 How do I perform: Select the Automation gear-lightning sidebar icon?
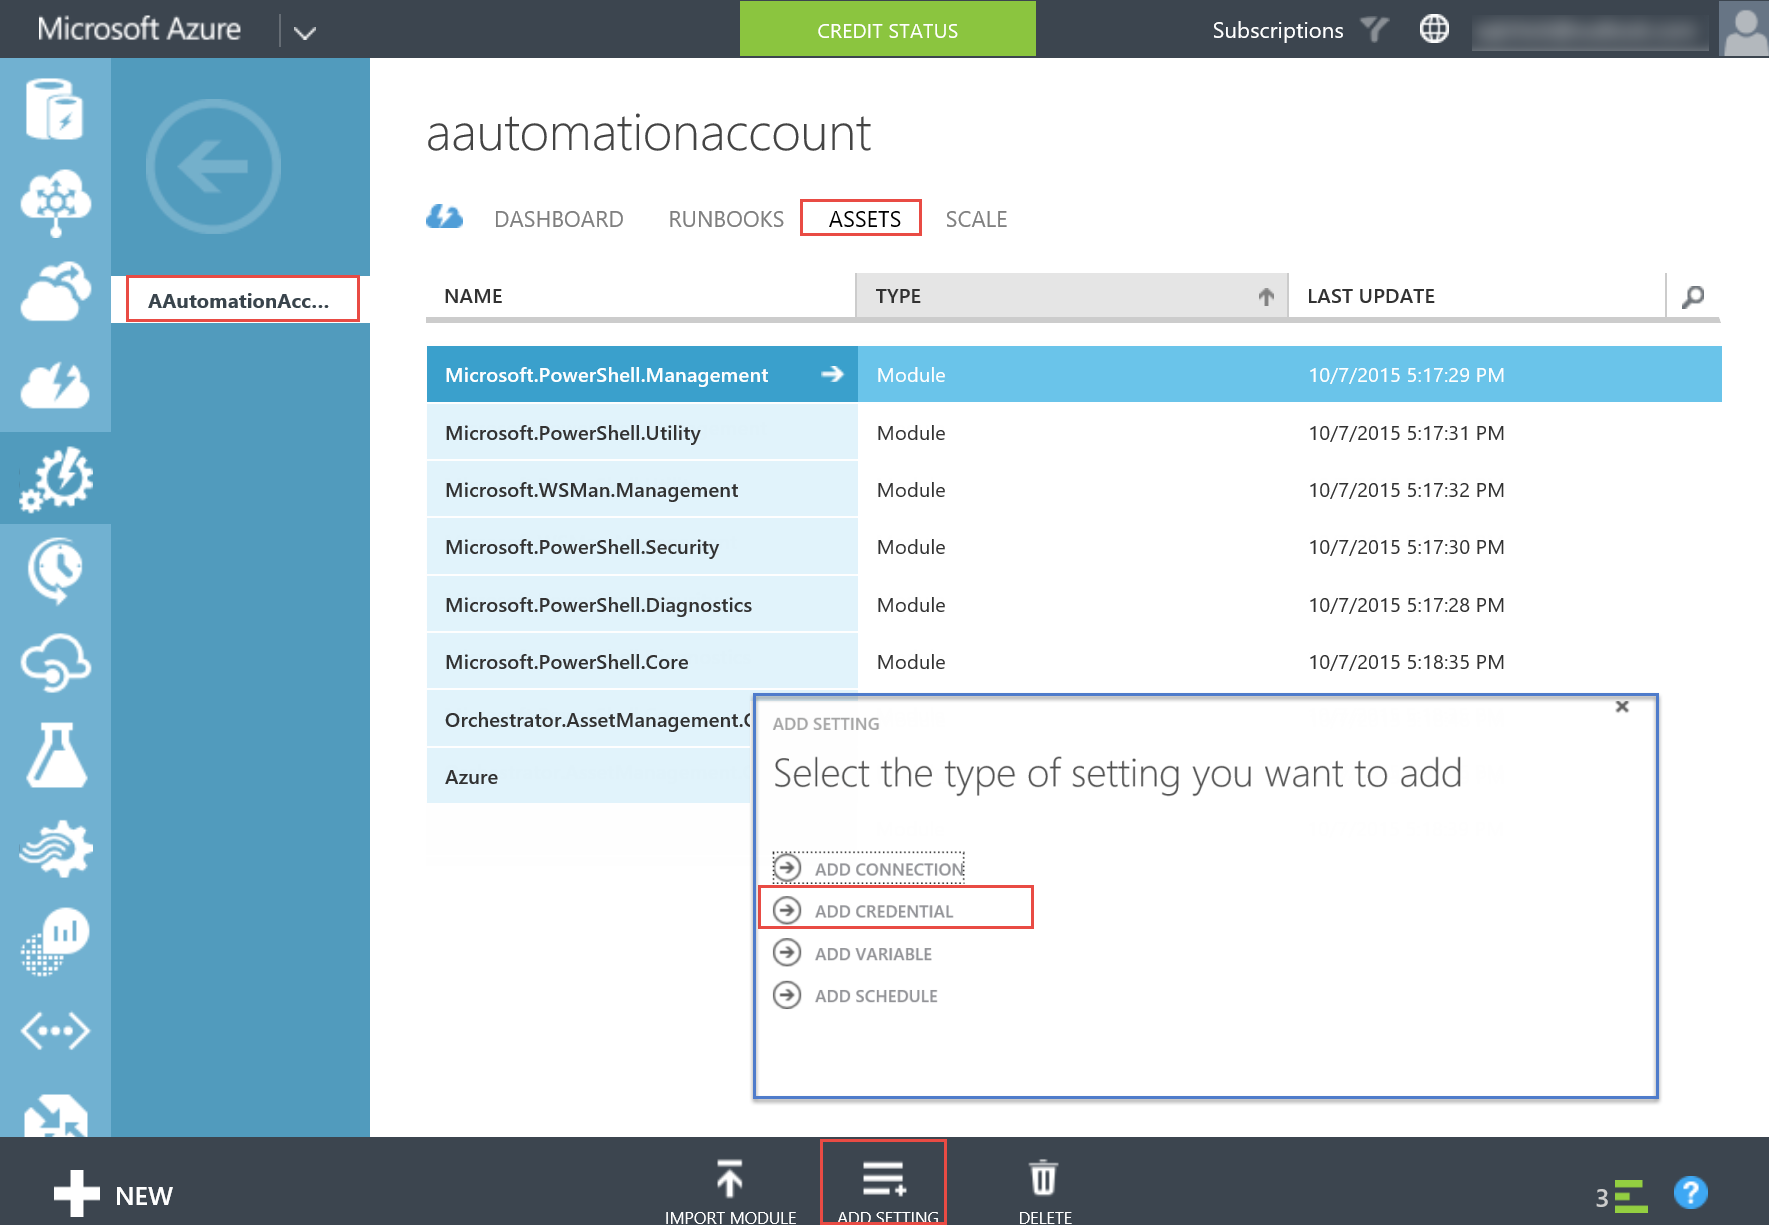click(55, 478)
